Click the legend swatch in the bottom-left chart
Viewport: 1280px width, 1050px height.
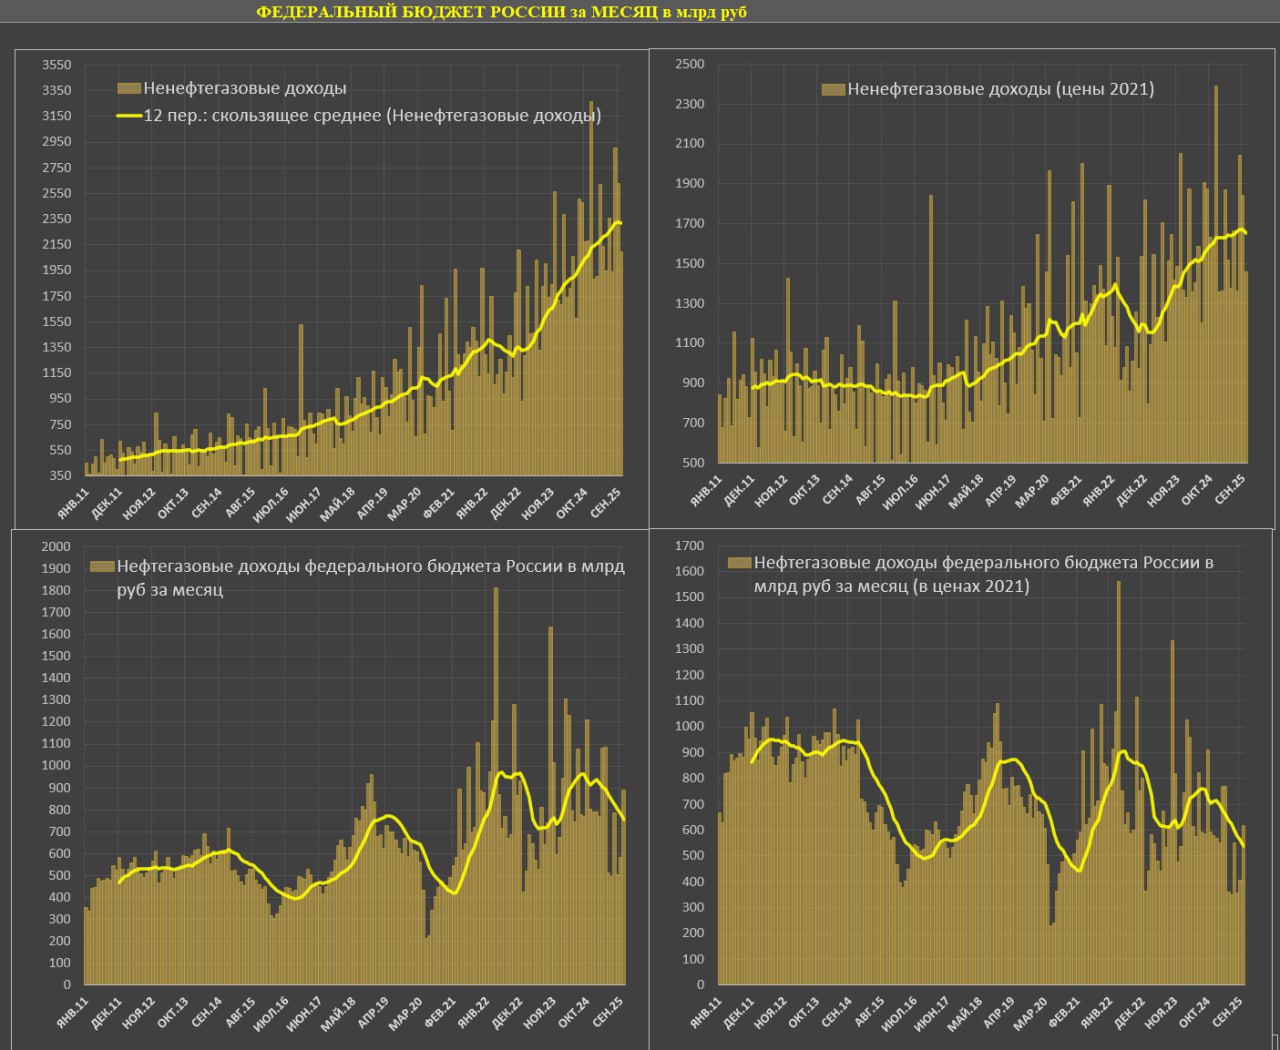coord(102,566)
